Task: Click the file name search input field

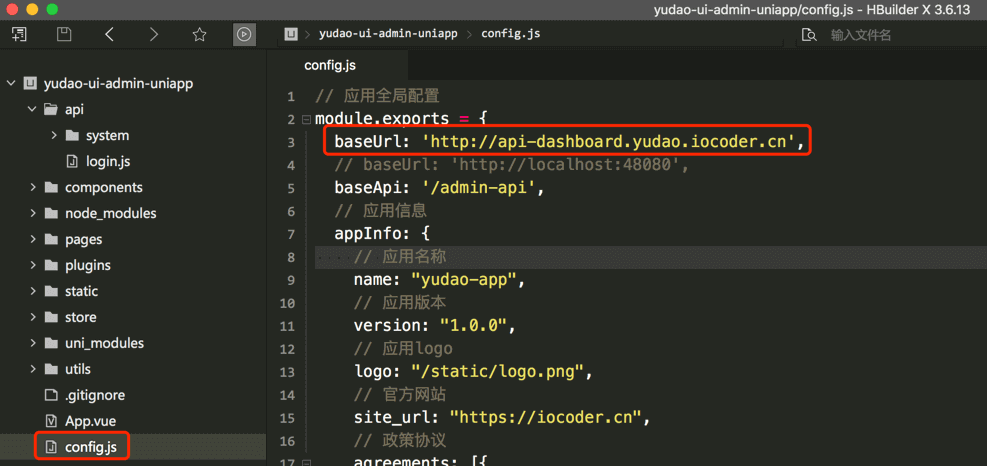Action: click(x=900, y=35)
